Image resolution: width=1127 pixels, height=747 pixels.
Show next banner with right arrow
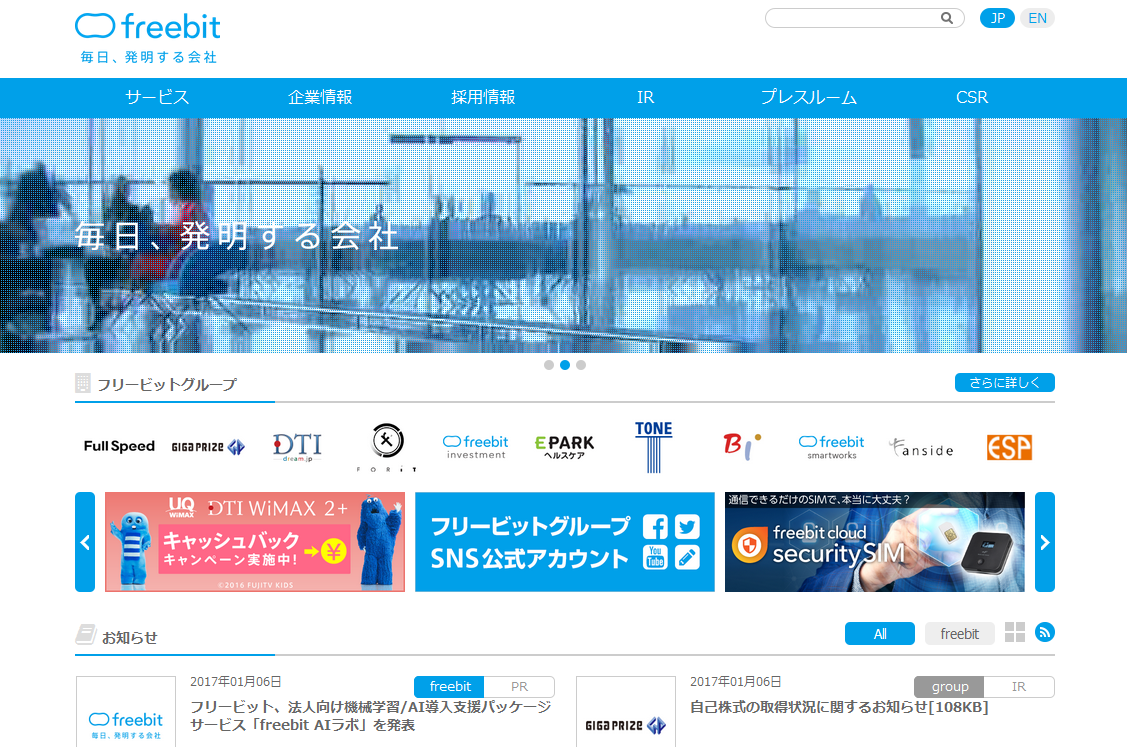coord(1045,542)
